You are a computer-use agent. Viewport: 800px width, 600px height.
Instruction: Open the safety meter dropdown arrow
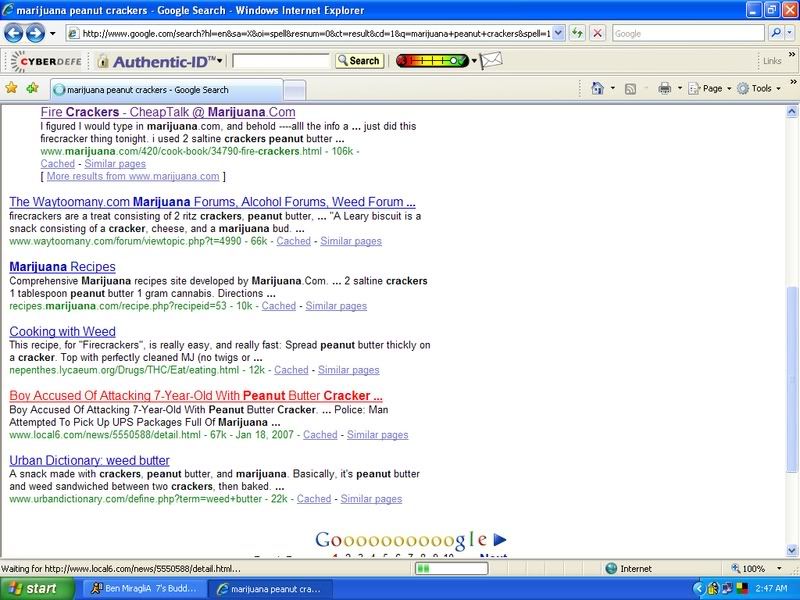pyautogui.click(x=474, y=61)
